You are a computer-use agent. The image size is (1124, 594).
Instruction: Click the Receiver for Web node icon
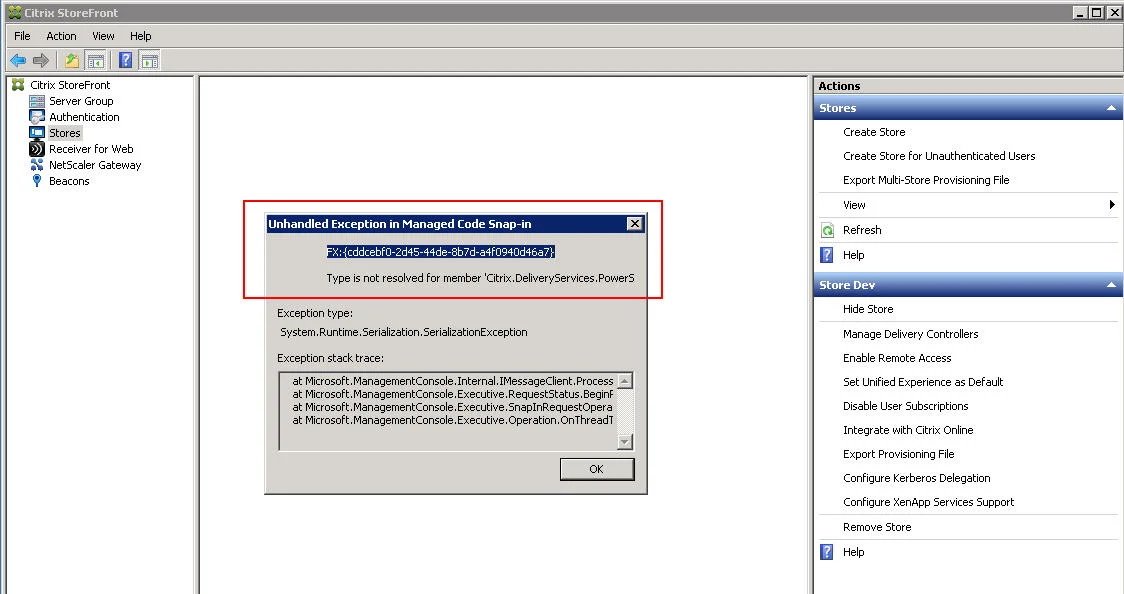(x=37, y=149)
